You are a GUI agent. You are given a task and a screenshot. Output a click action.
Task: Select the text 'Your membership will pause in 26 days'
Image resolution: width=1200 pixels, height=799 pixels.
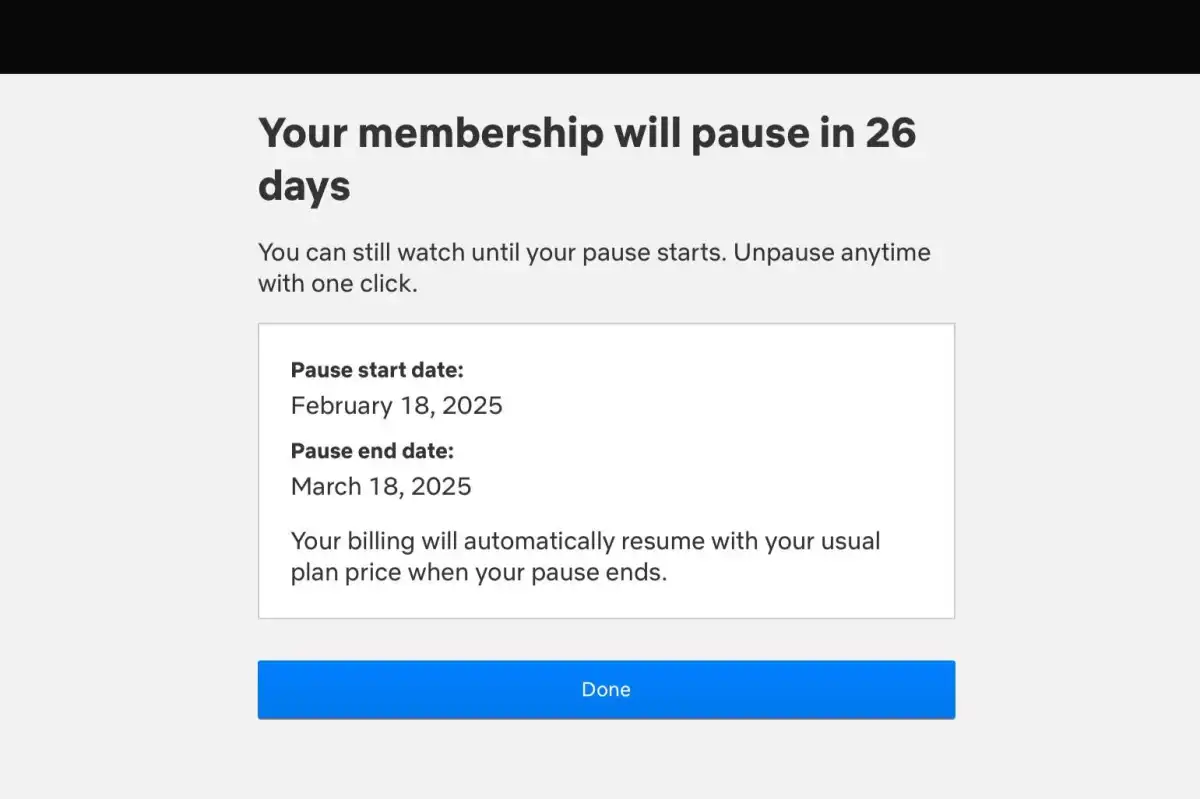pos(588,158)
